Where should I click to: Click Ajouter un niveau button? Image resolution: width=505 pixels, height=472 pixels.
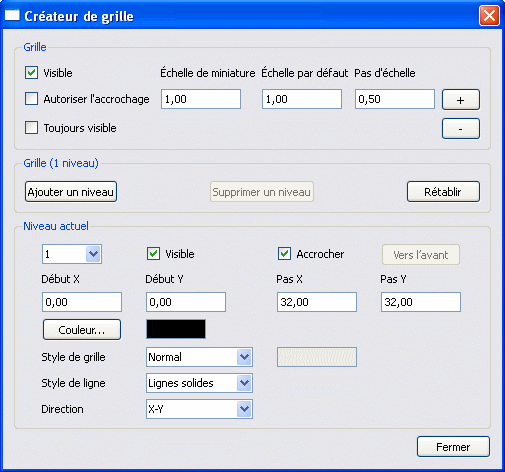click(x=71, y=192)
